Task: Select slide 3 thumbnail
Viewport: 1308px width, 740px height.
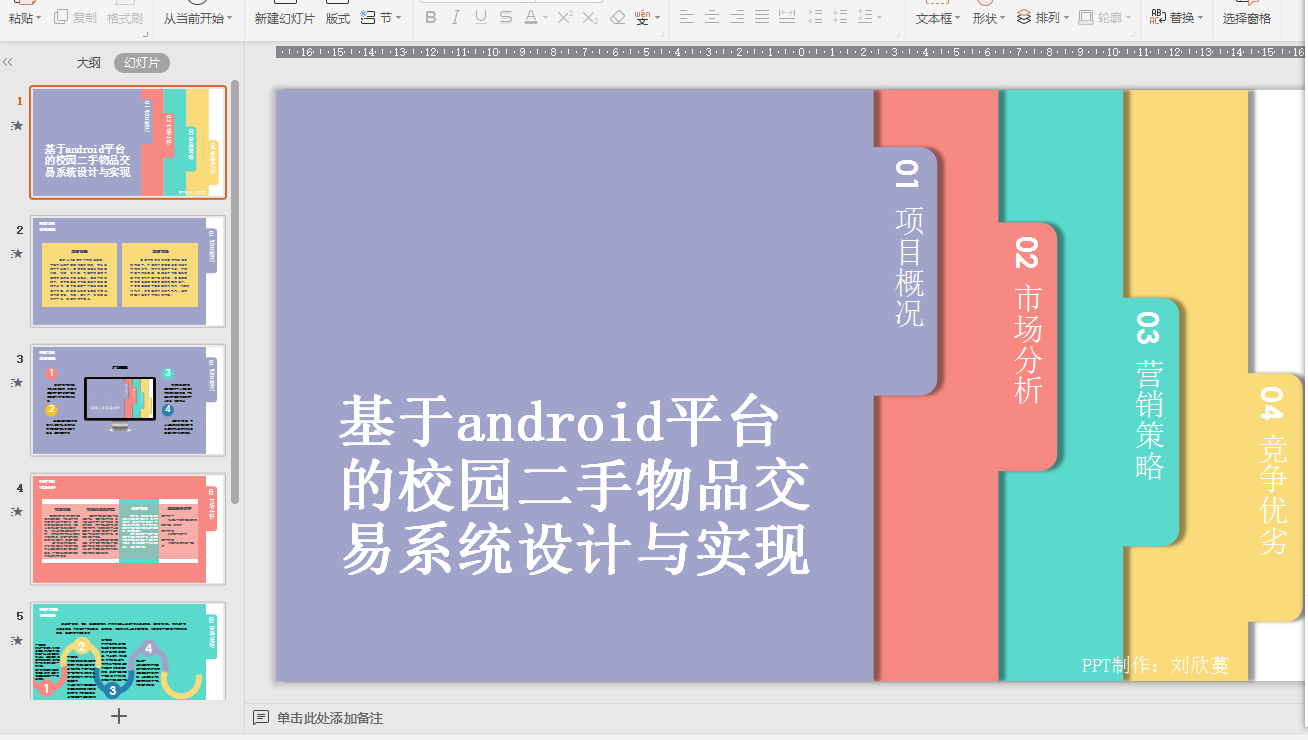Action: (128, 400)
